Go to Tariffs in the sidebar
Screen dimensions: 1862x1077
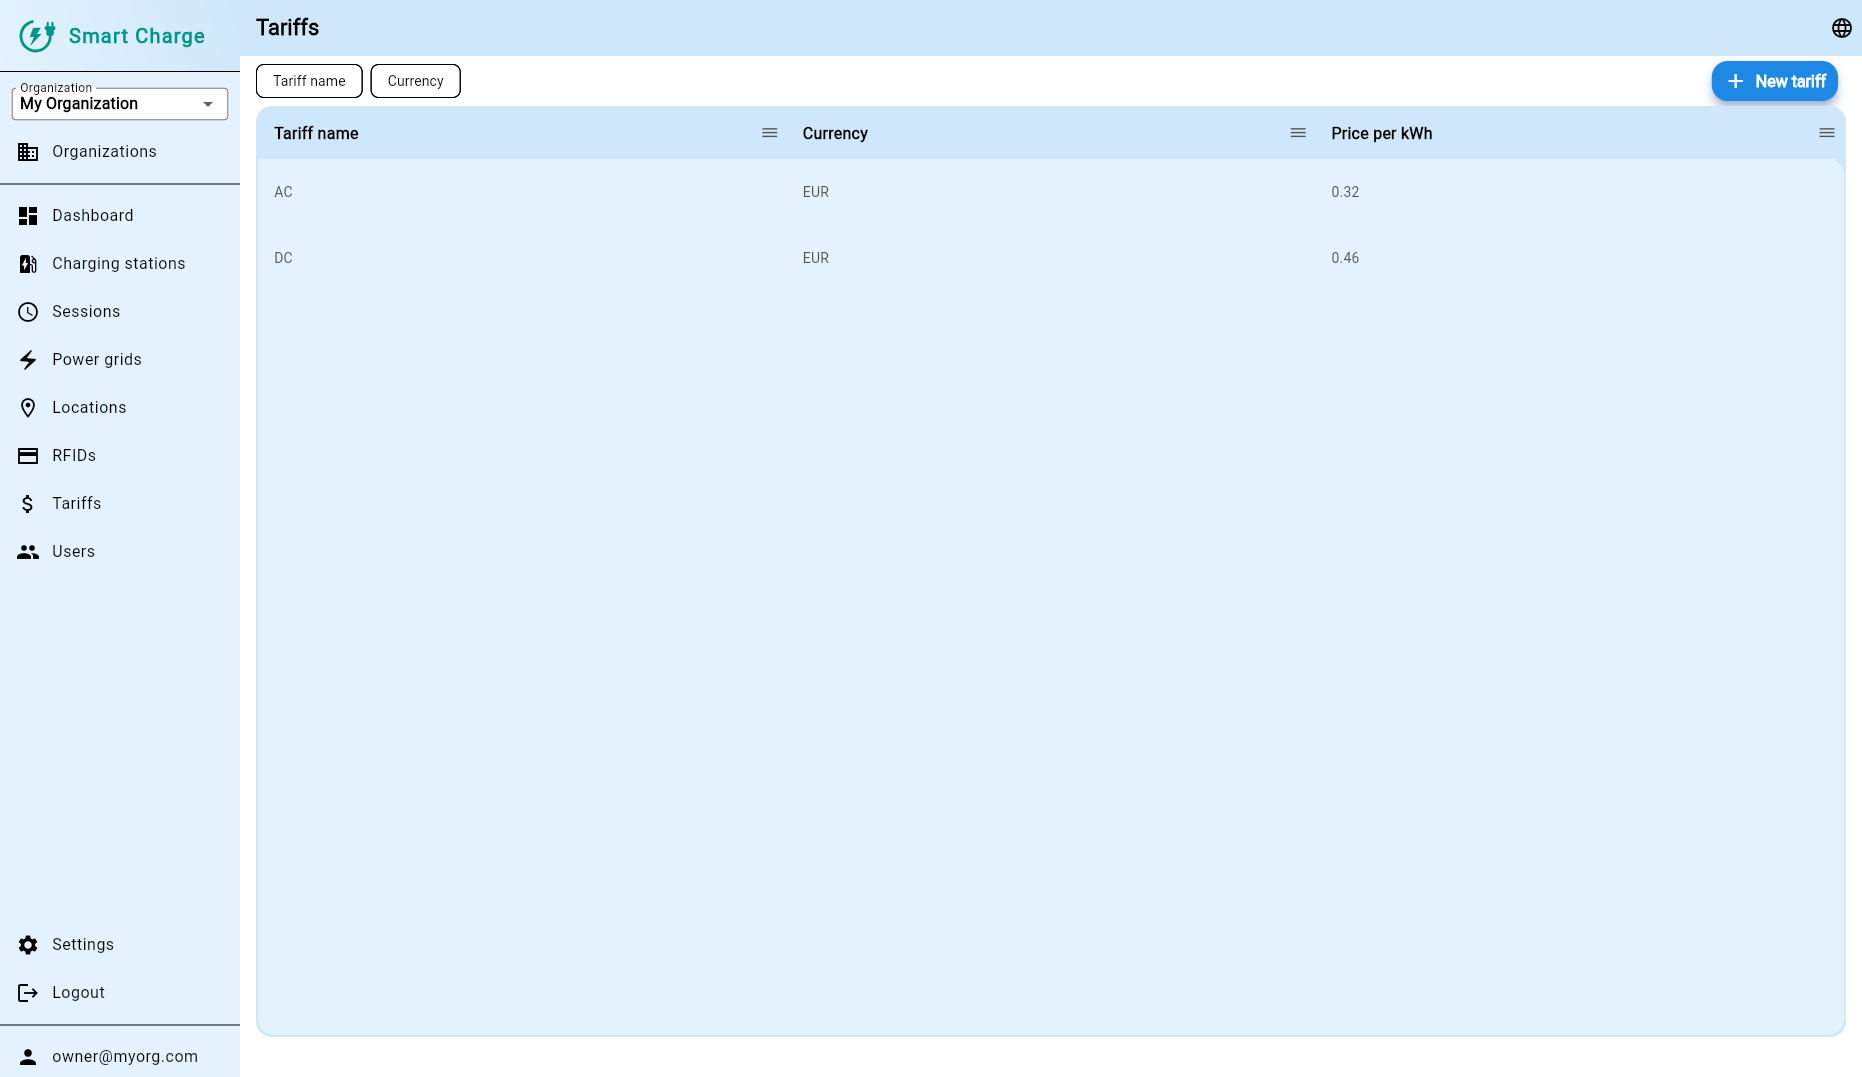coord(76,504)
